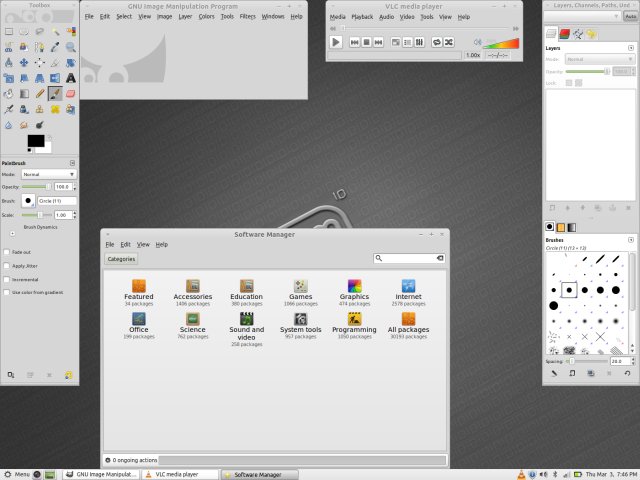Select the Blend gradient tool
Viewport: 640px width, 480px height.
point(24,94)
